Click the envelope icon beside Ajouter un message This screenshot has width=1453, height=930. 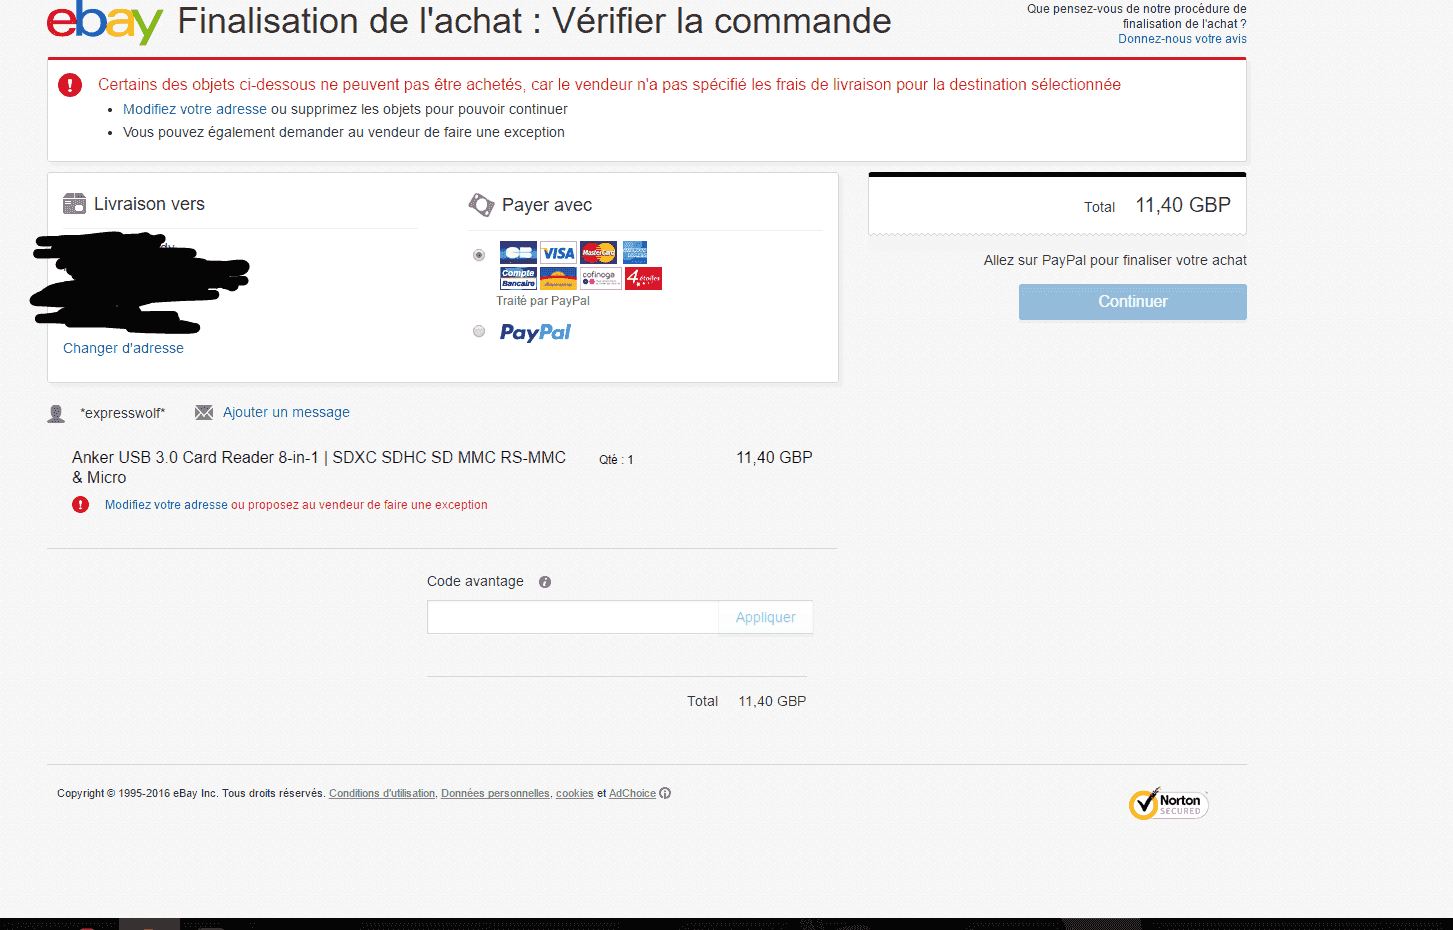click(204, 412)
